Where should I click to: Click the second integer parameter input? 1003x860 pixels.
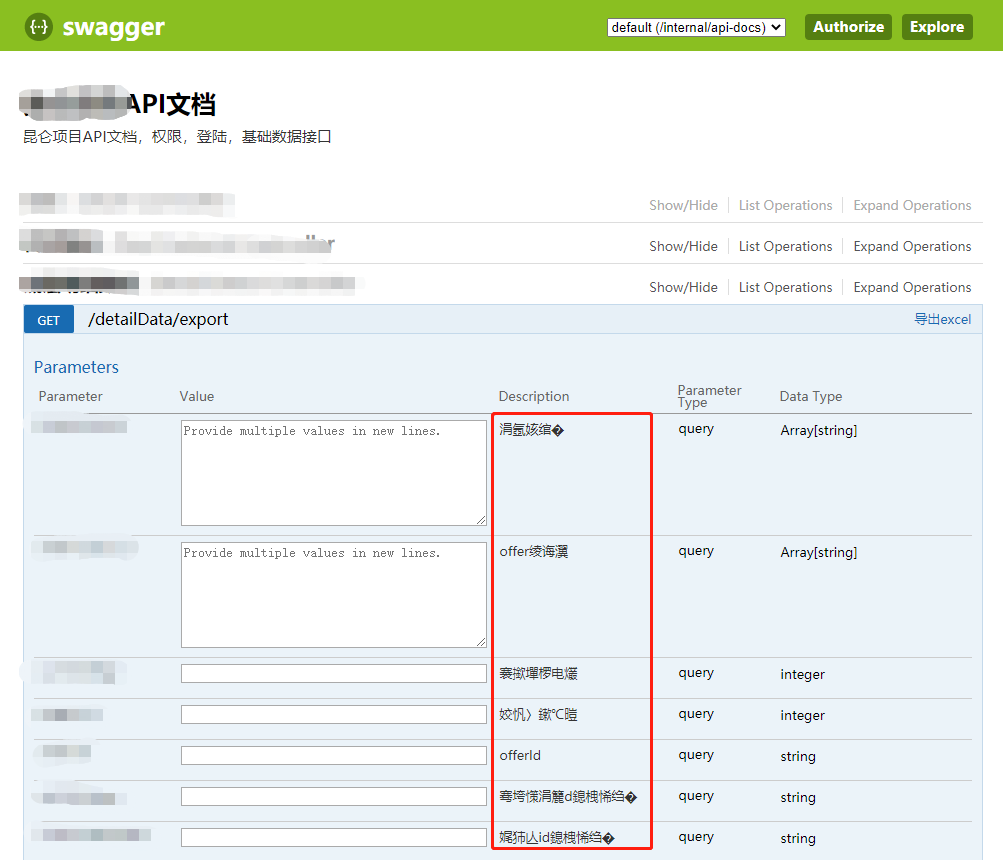click(333, 714)
